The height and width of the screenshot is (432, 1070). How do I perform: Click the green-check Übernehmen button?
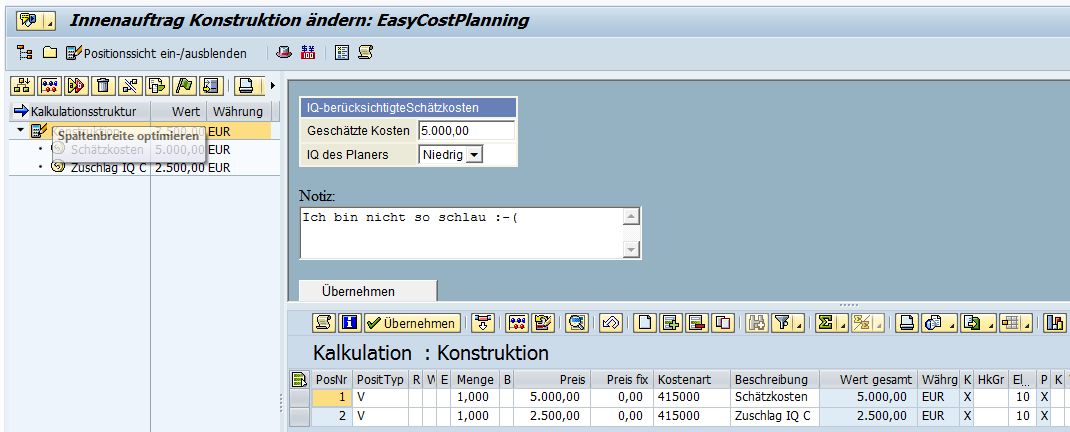[x=412, y=323]
